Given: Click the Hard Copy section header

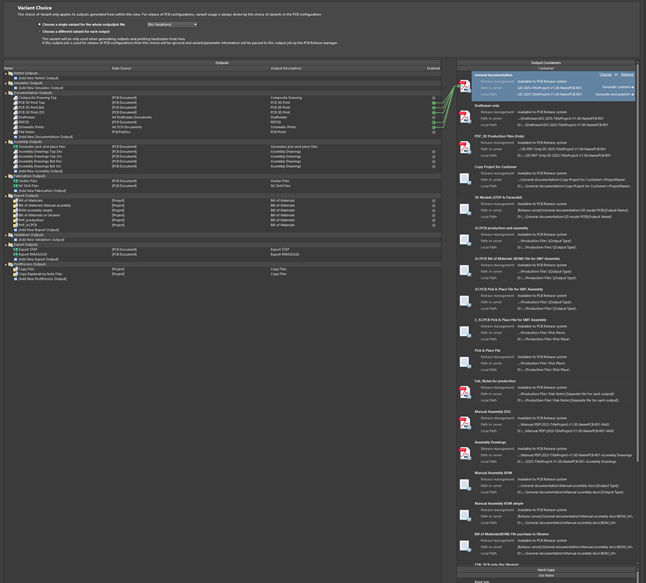Looking at the screenshot, I should [x=545, y=570].
